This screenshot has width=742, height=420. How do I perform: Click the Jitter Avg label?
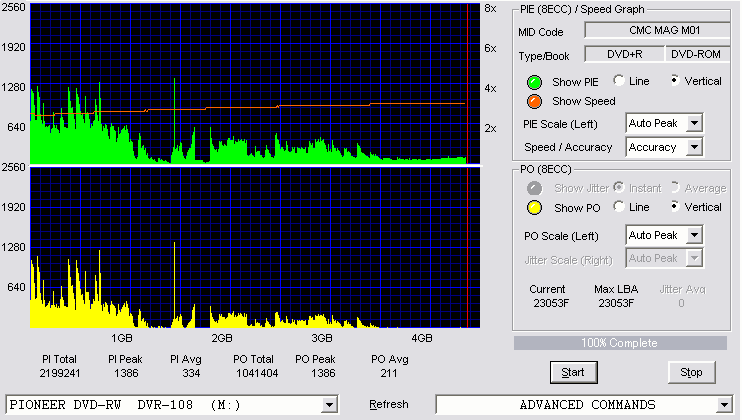pyautogui.click(x=682, y=289)
